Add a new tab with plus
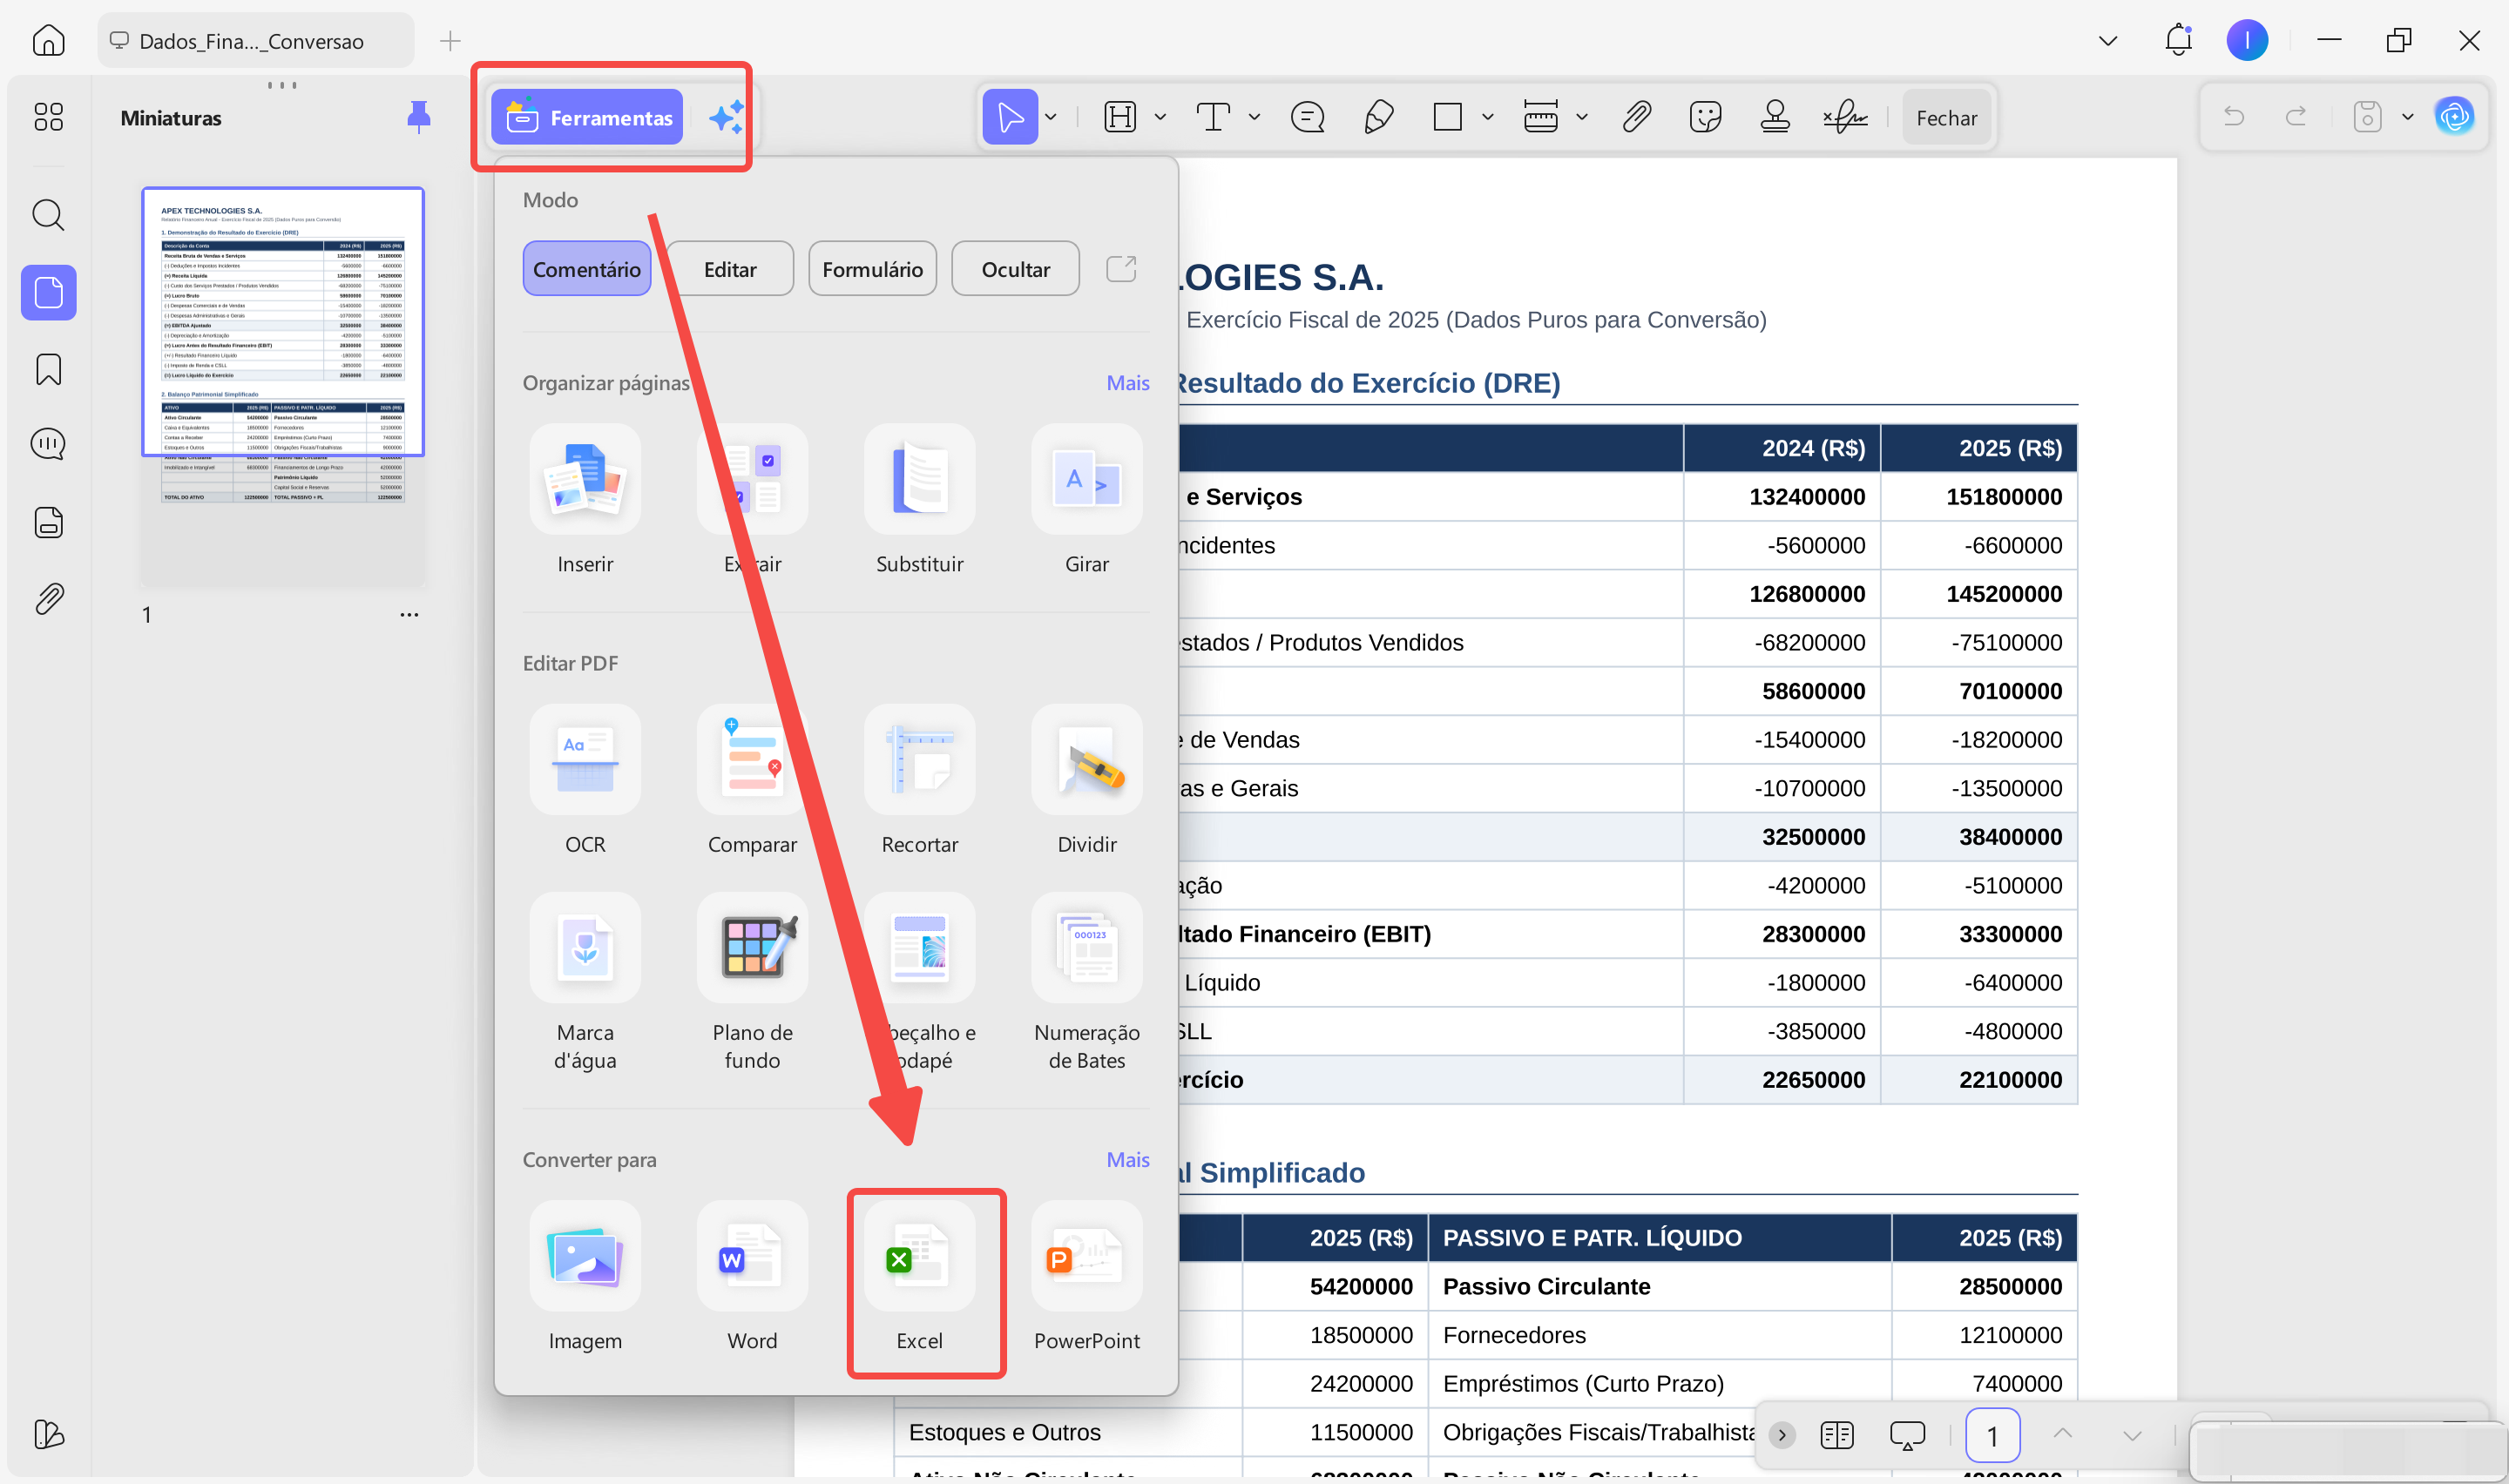Screen dimensions: 2509x1484 [450, 40]
